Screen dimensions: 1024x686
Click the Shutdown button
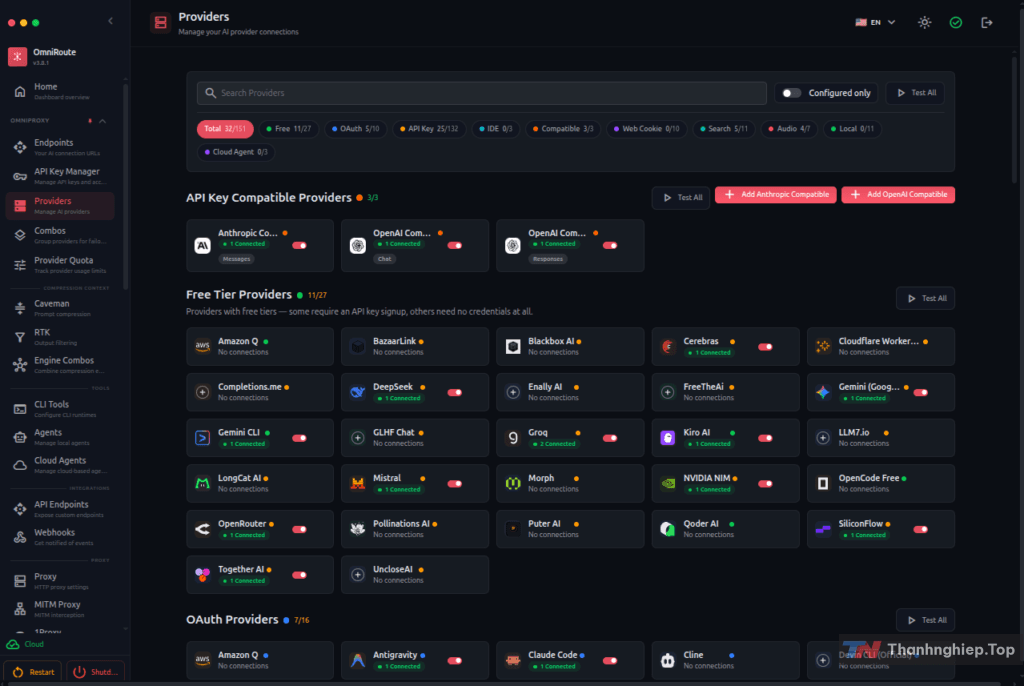coord(95,672)
